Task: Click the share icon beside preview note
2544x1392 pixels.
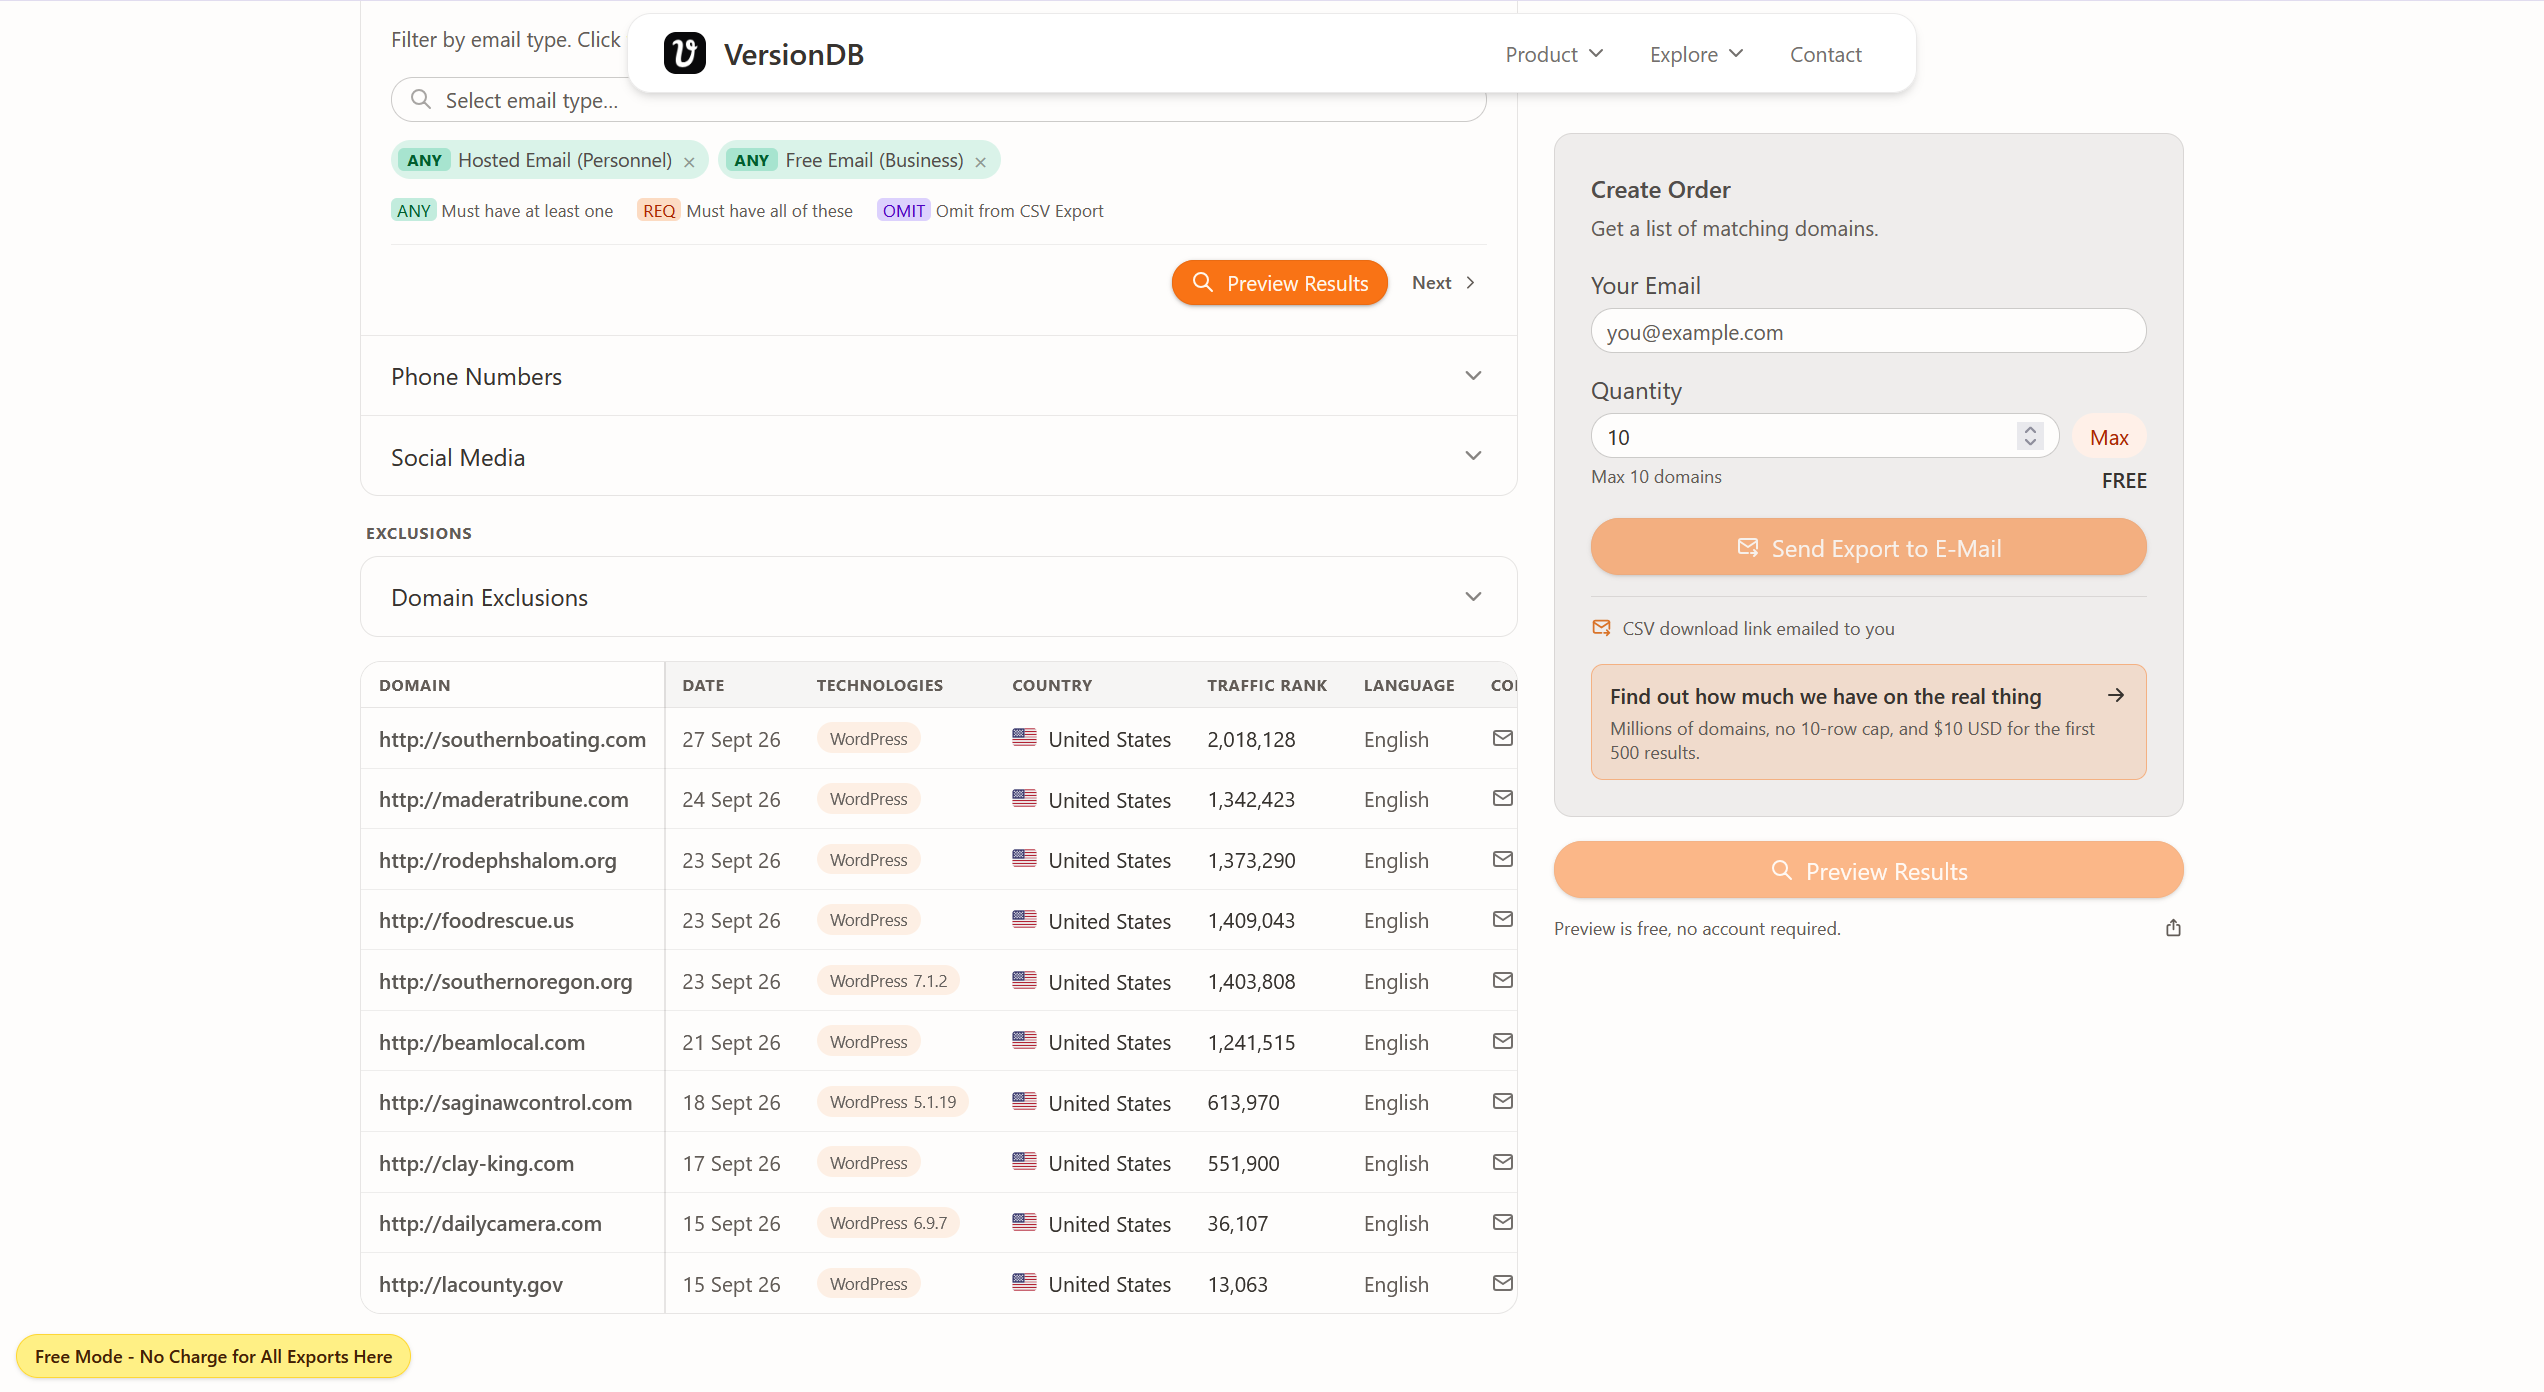Action: (x=2173, y=928)
